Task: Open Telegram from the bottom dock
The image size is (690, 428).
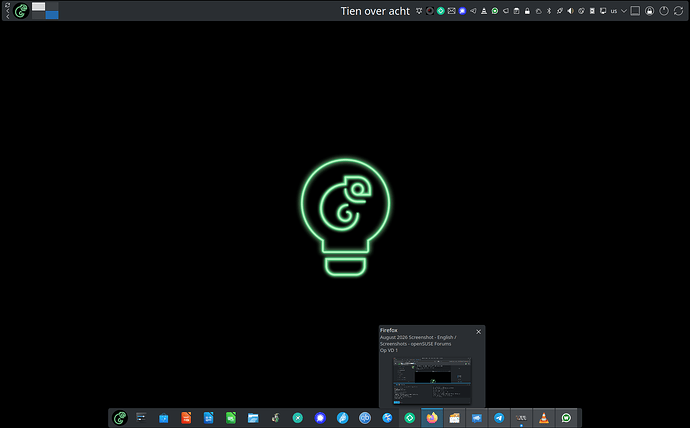Action: 499,418
